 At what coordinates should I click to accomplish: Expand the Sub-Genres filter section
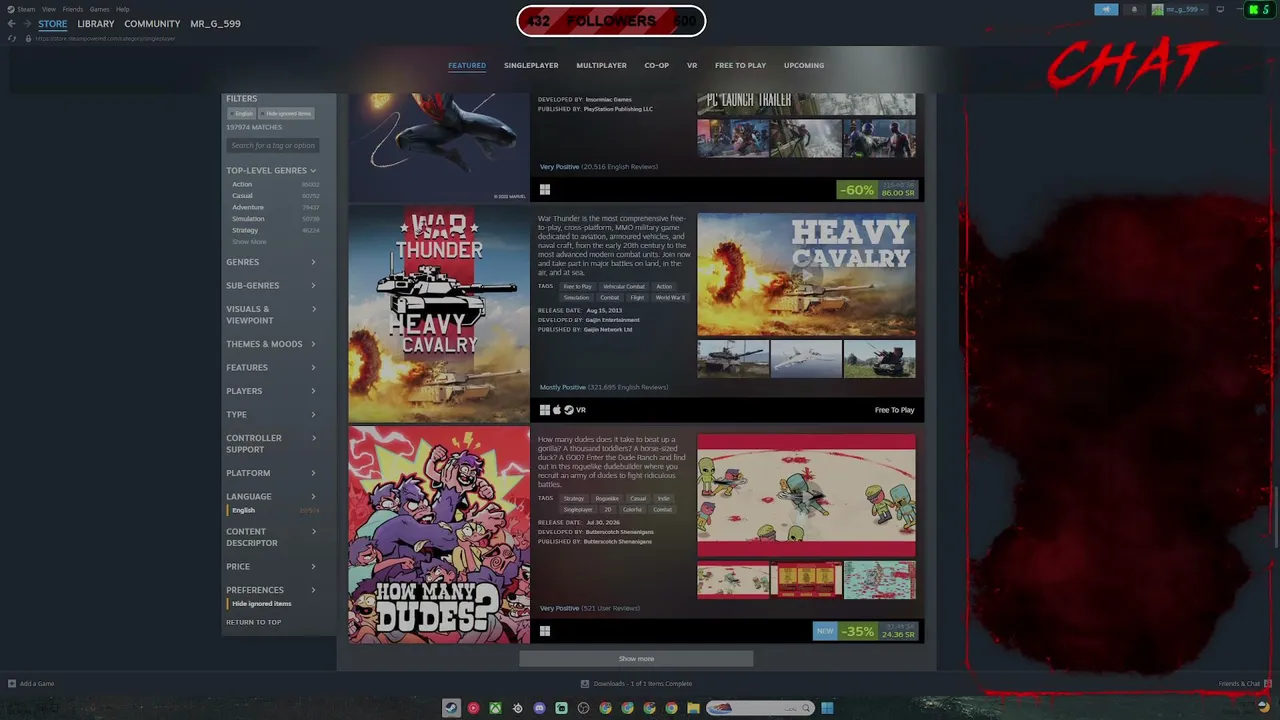click(271, 286)
